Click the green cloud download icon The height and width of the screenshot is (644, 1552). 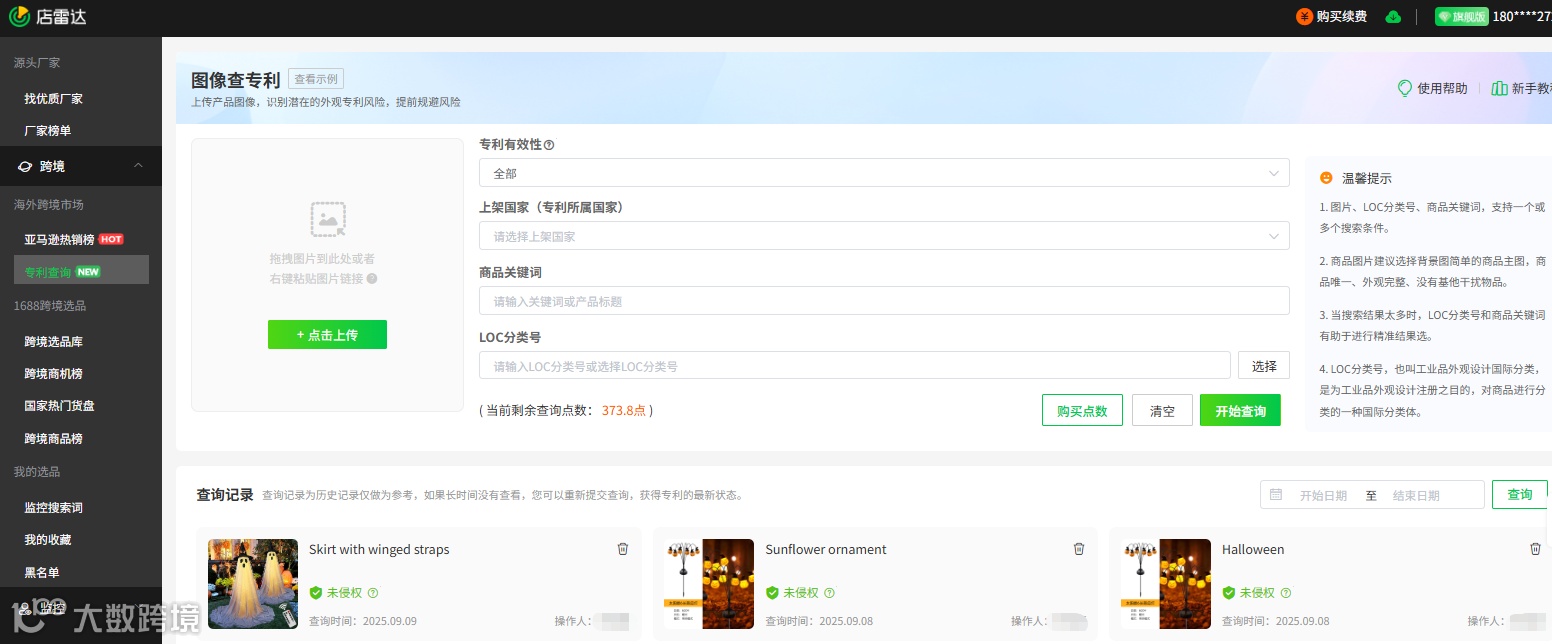(x=1393, y=16)
